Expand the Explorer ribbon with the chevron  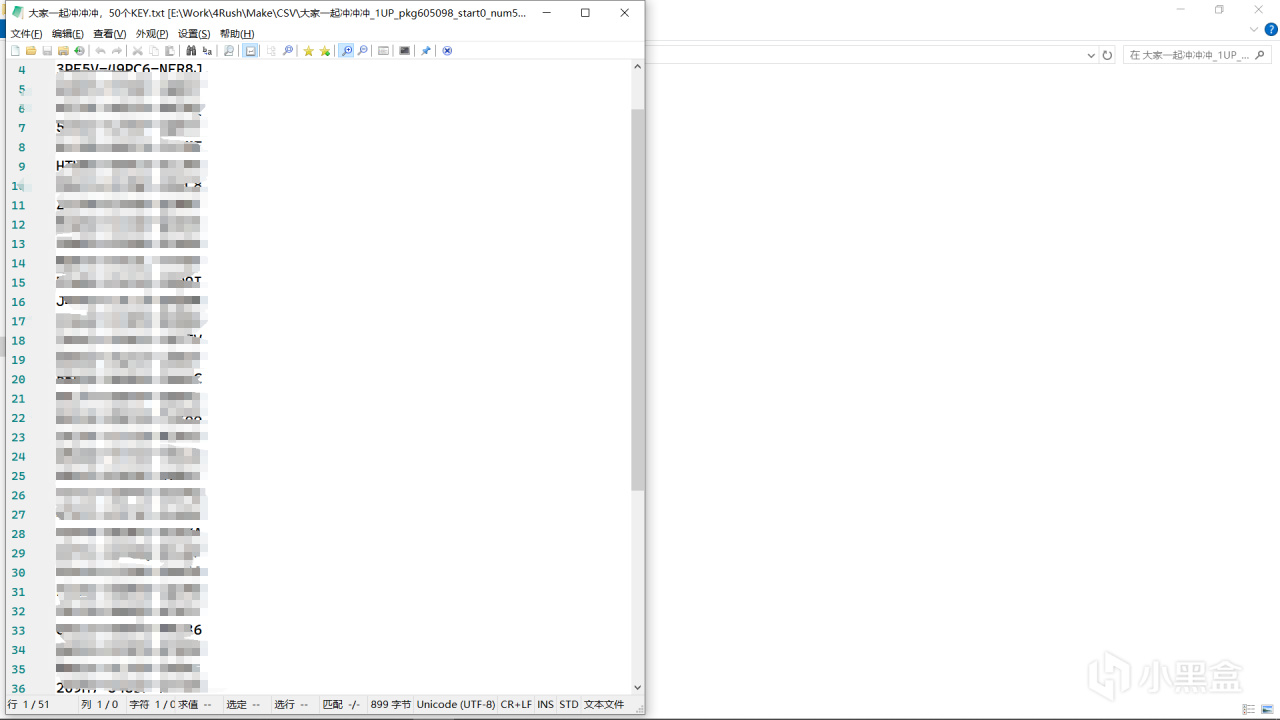pyautogui.click(x=1253, y=29)
